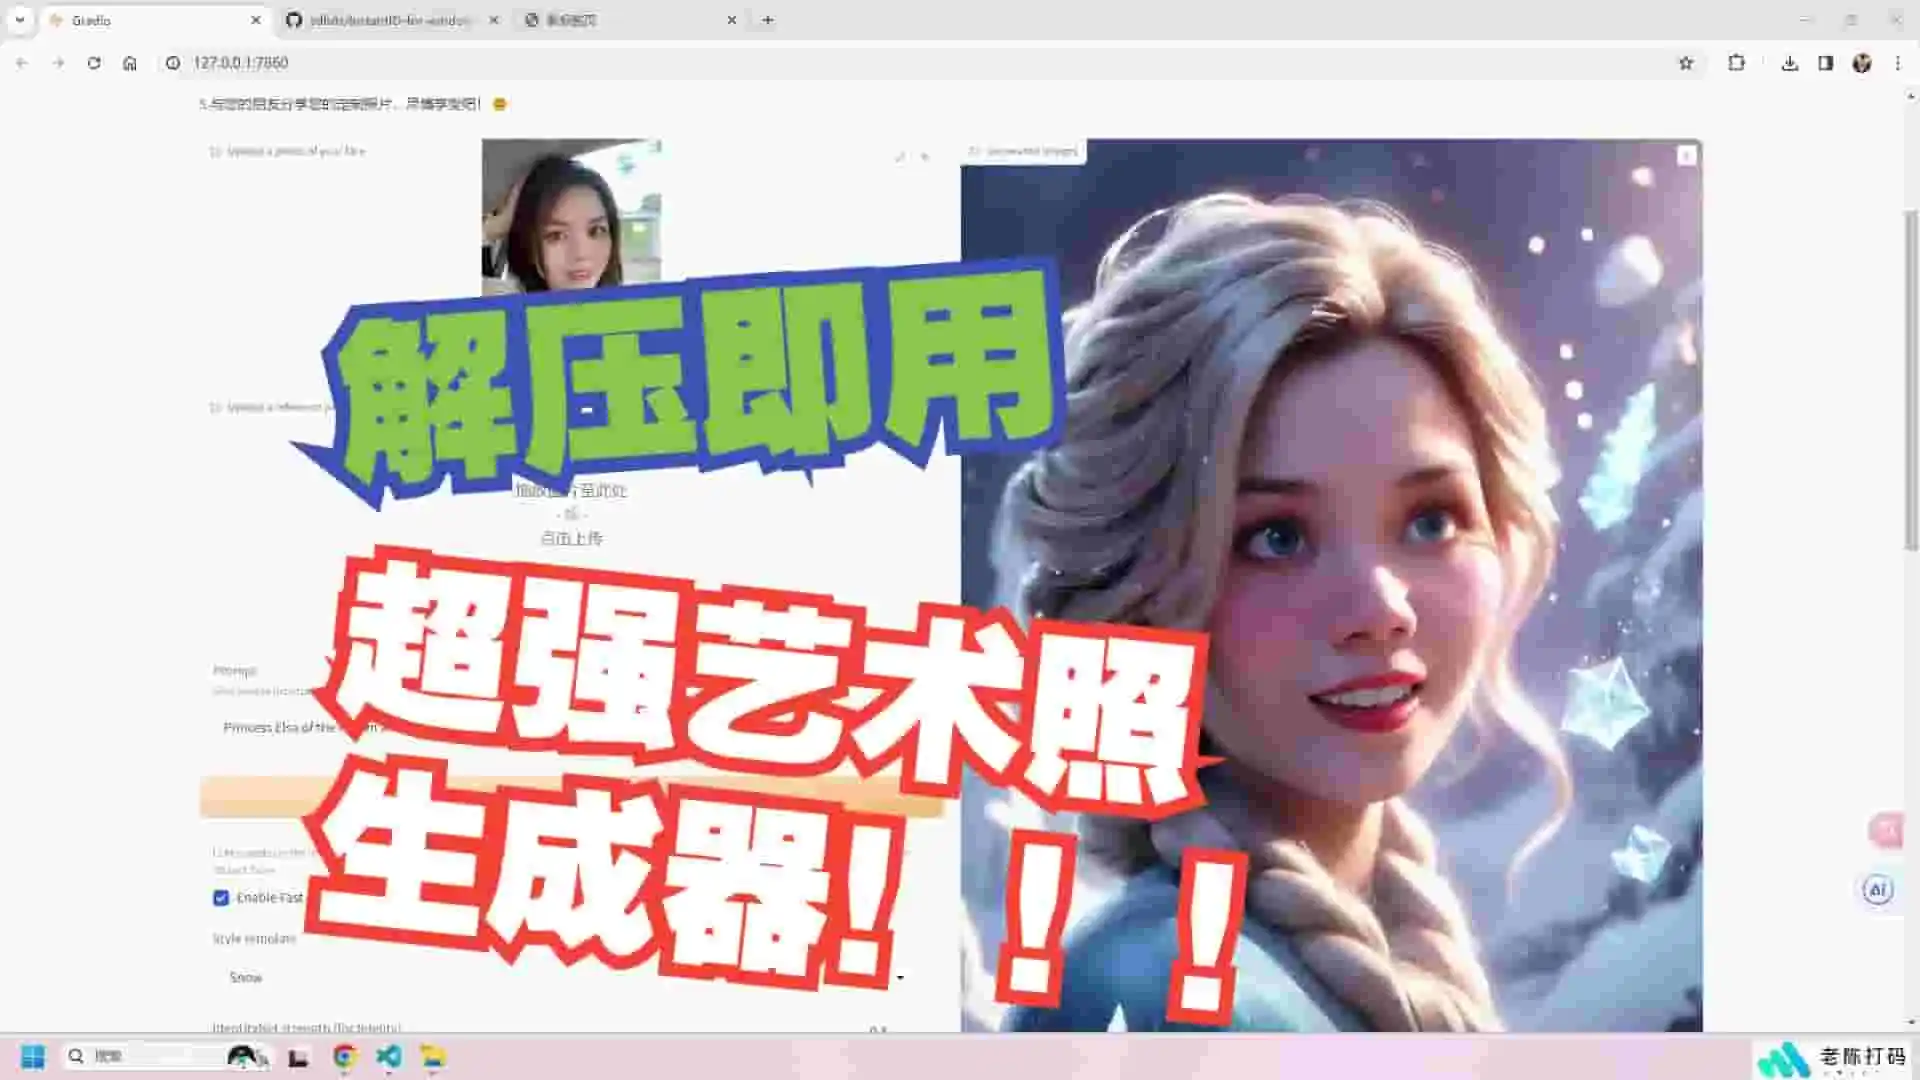The height and width of the screenshot is (1080, 1920).
Task: Click the orange Submit button
Action: coord(571,797)
